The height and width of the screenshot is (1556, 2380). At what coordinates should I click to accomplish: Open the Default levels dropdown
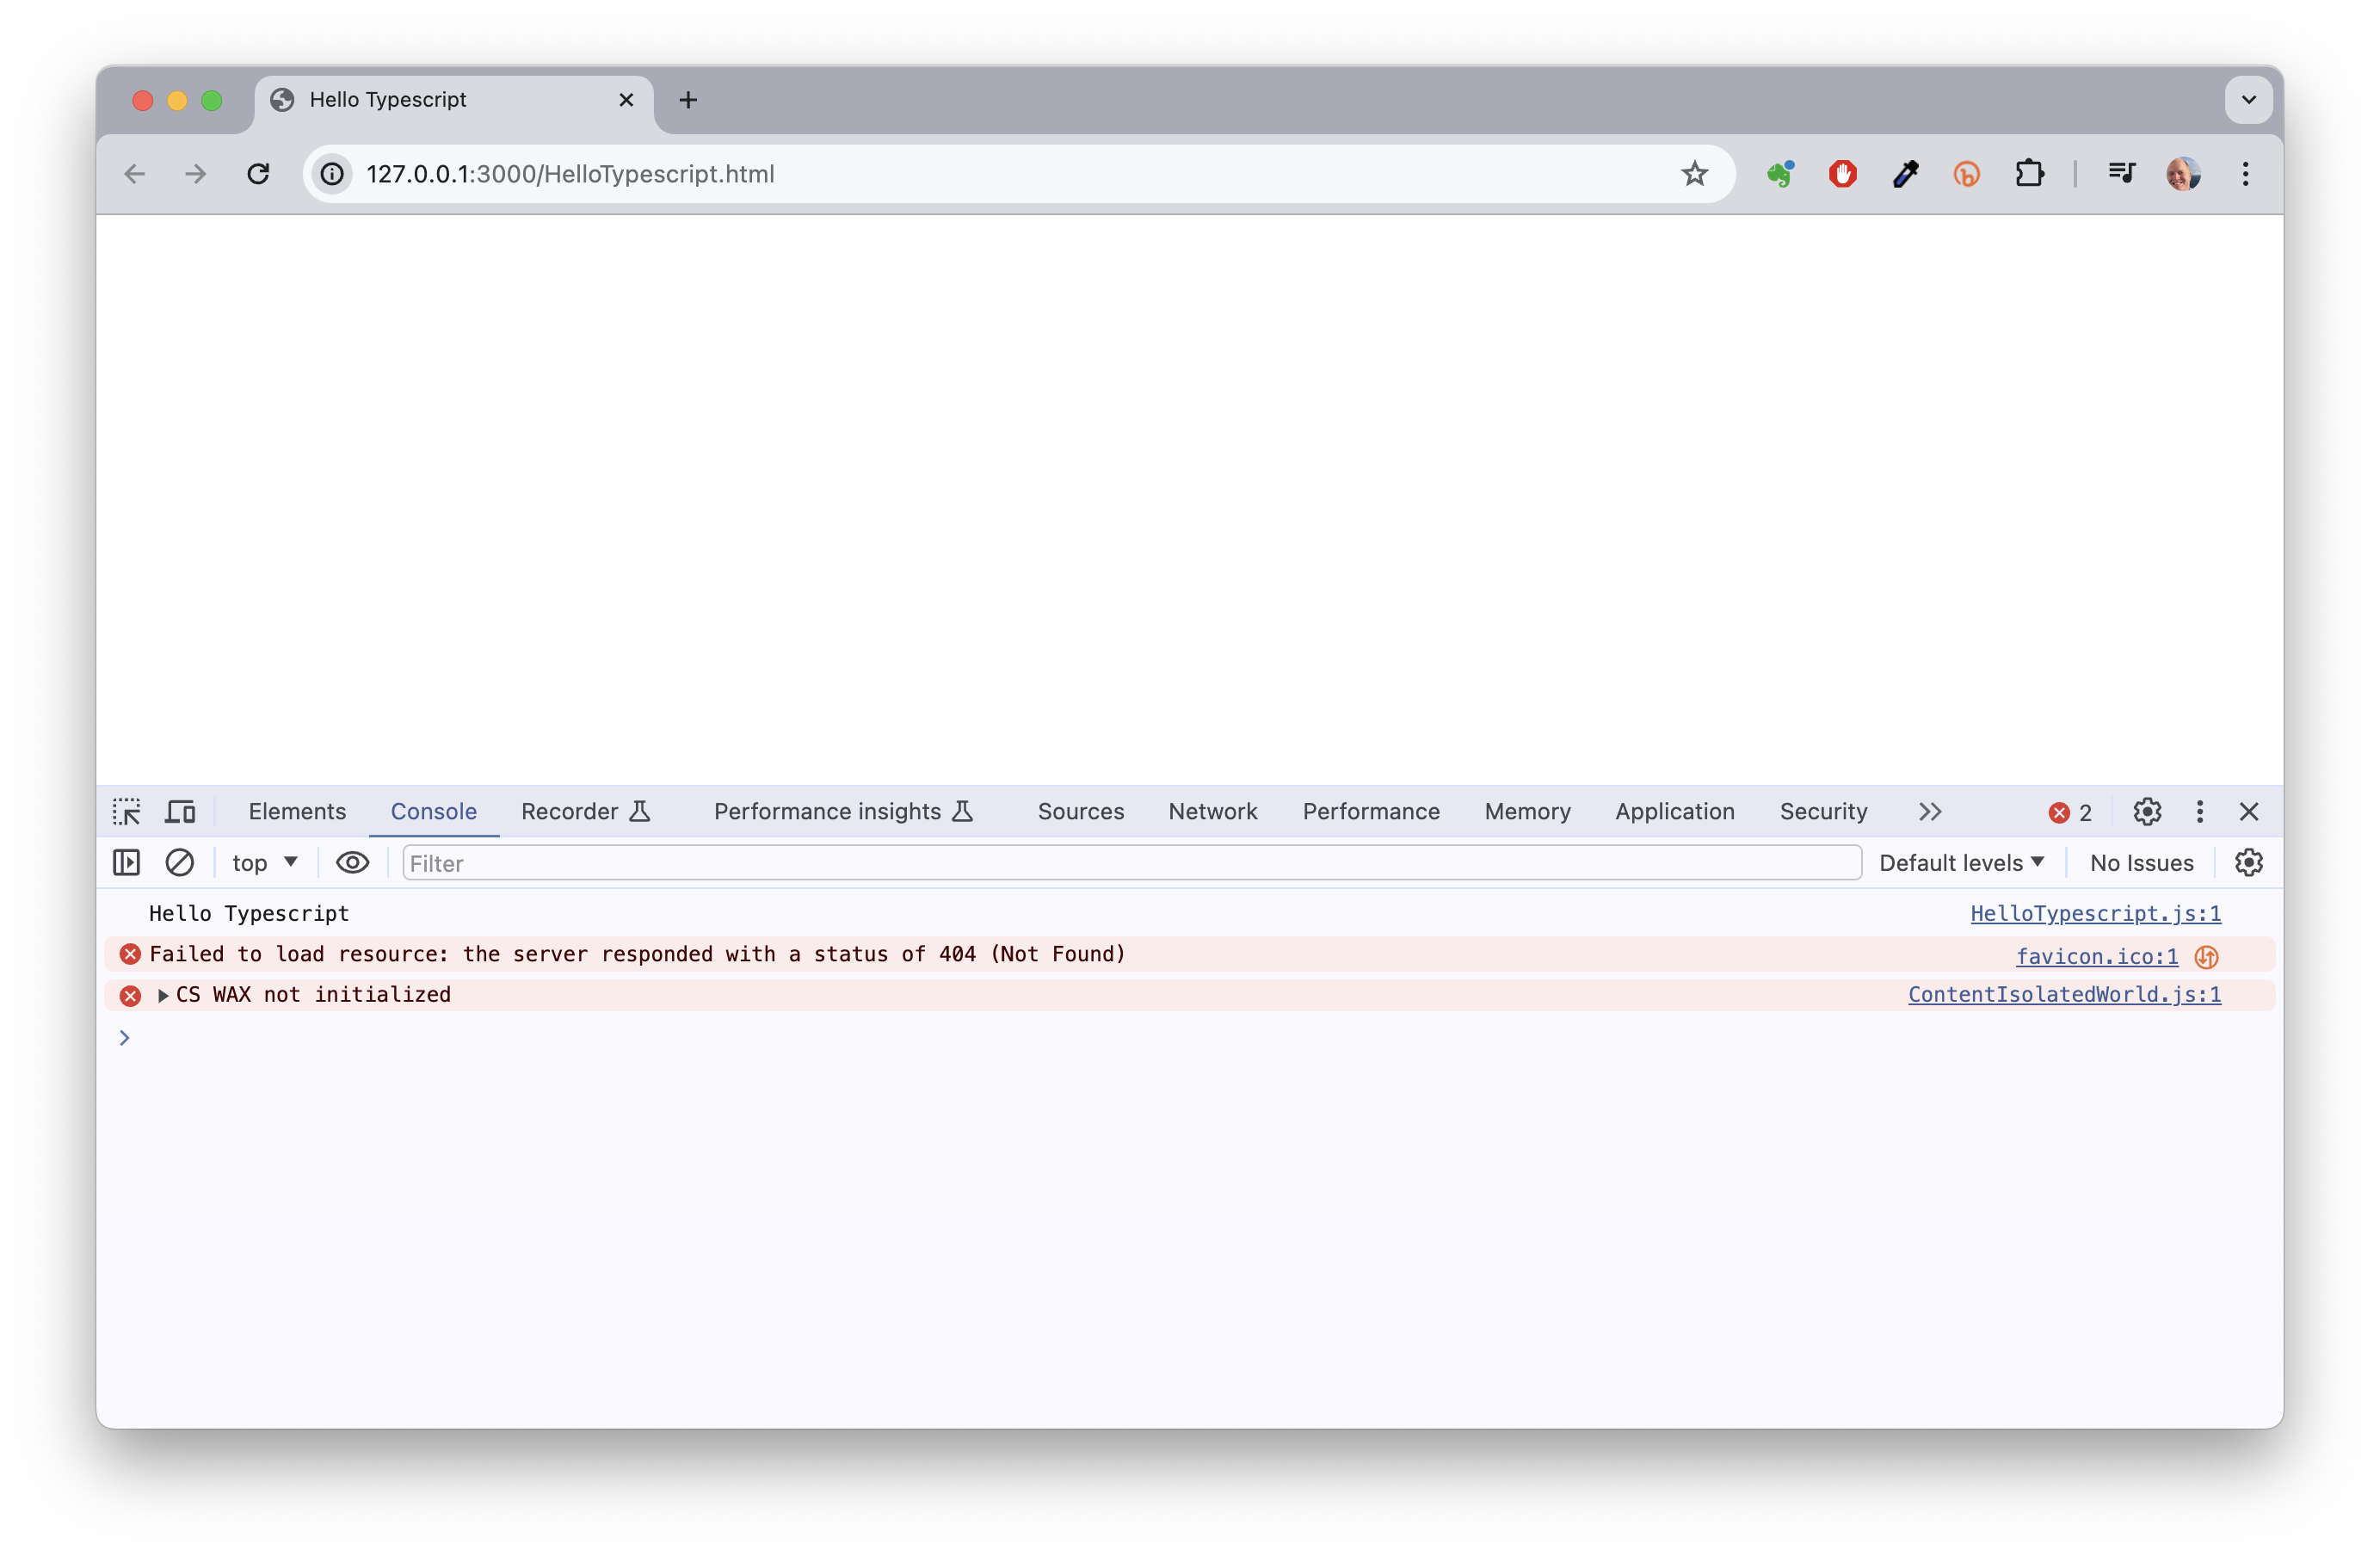point(1960,862)
